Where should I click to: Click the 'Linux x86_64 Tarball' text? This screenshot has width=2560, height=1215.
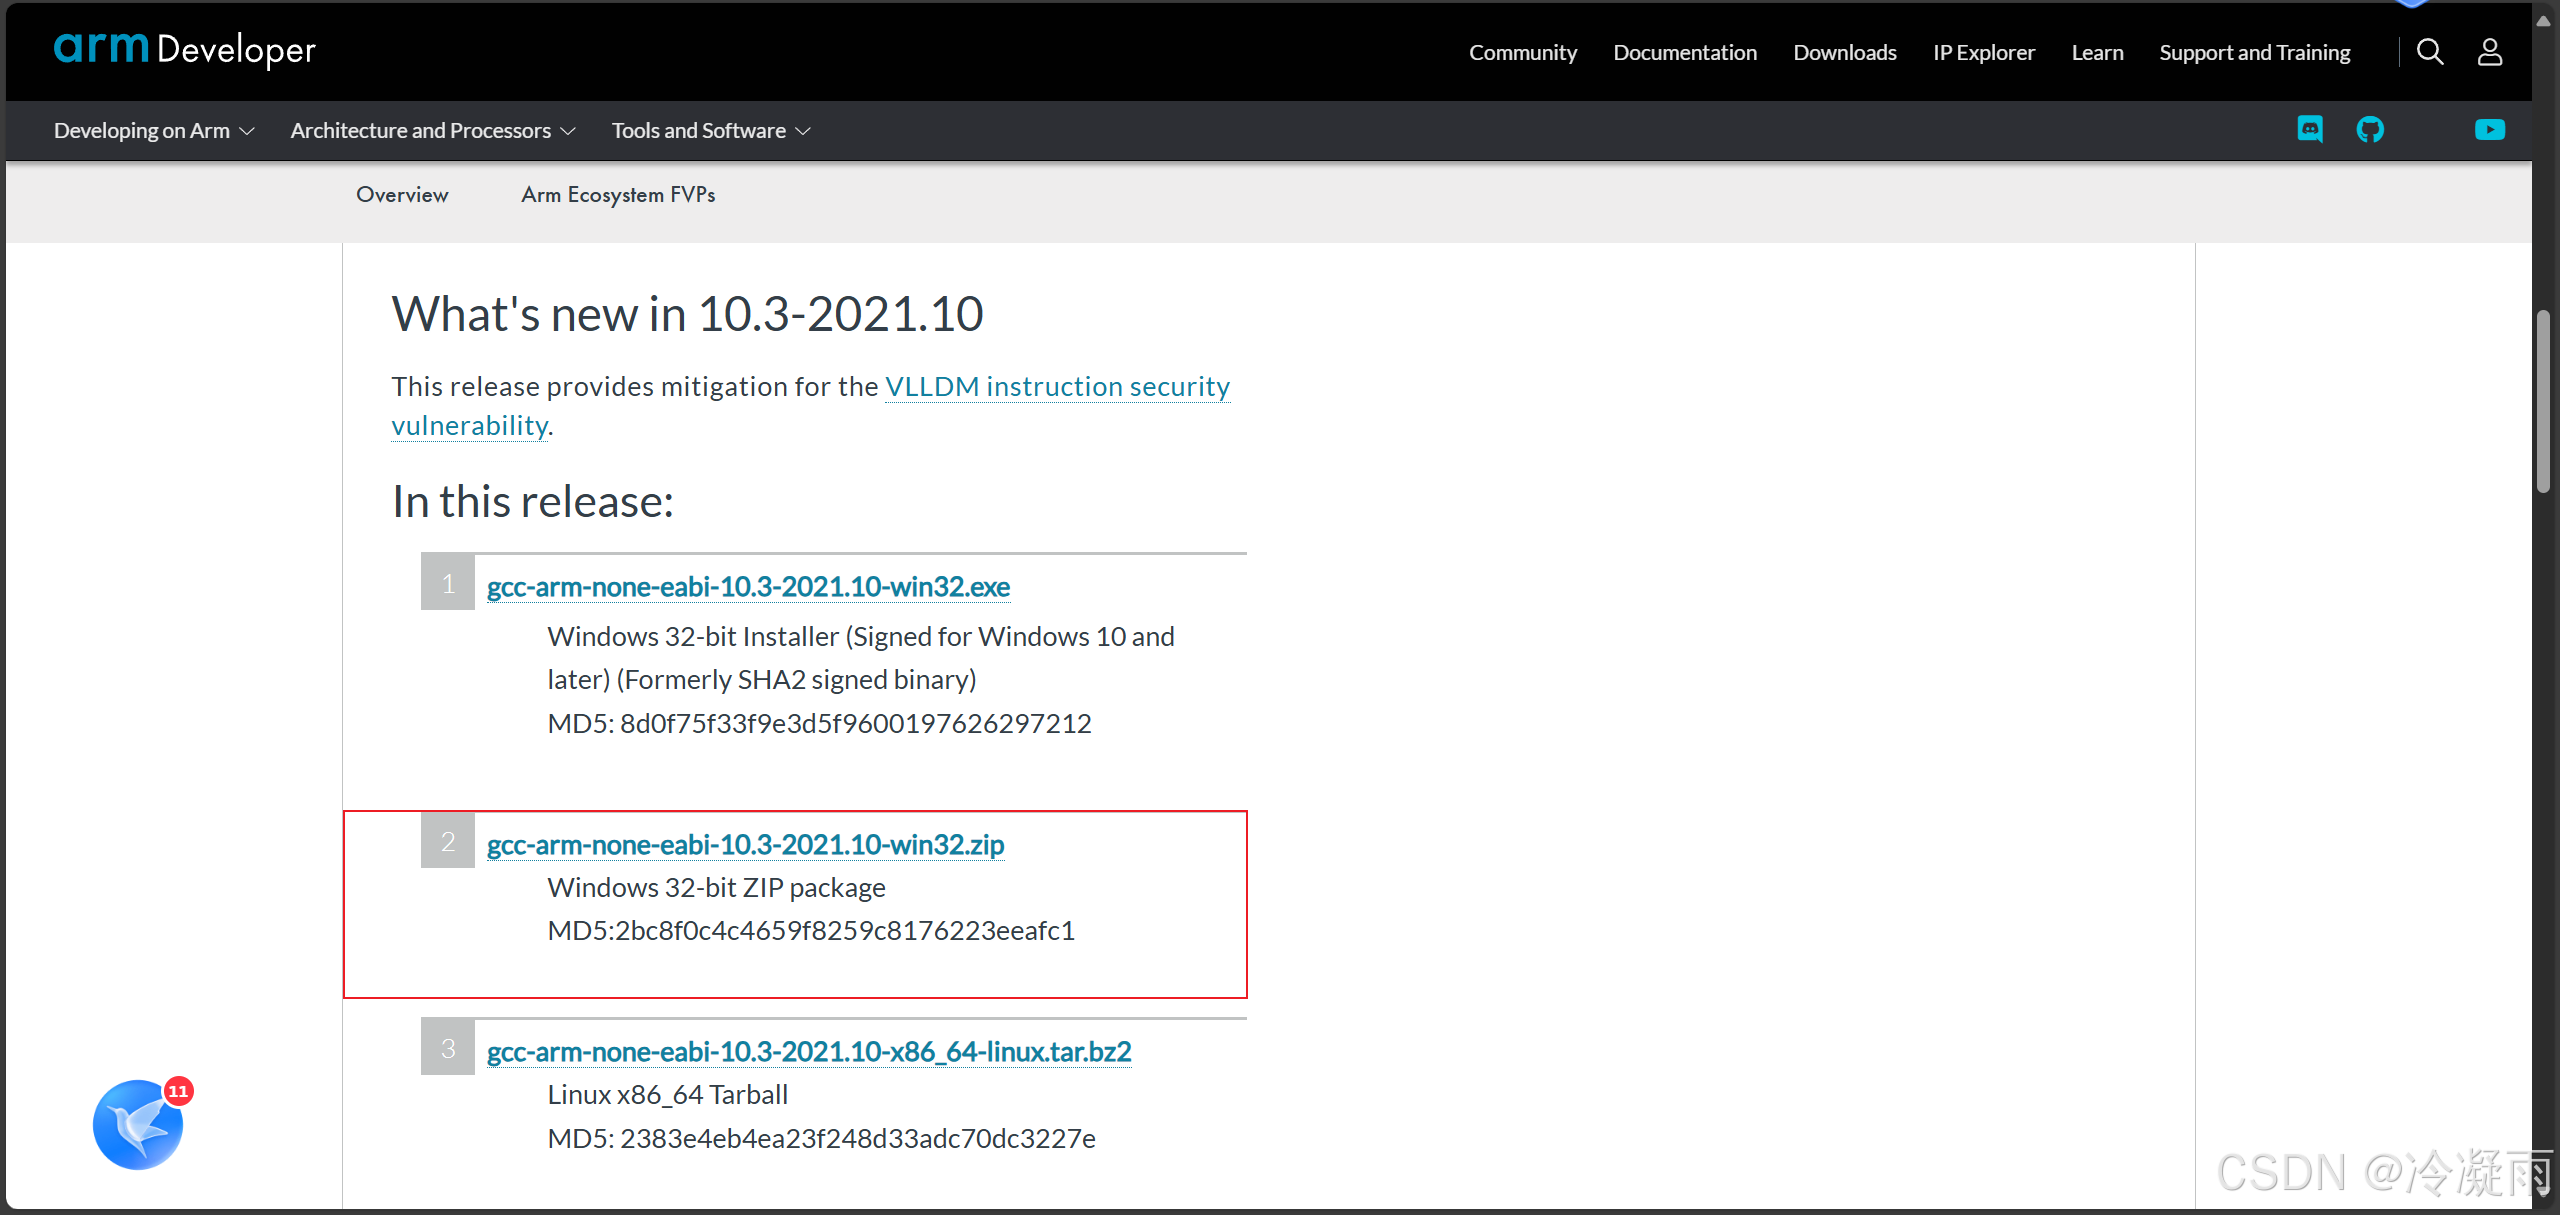click(667, 1095)
